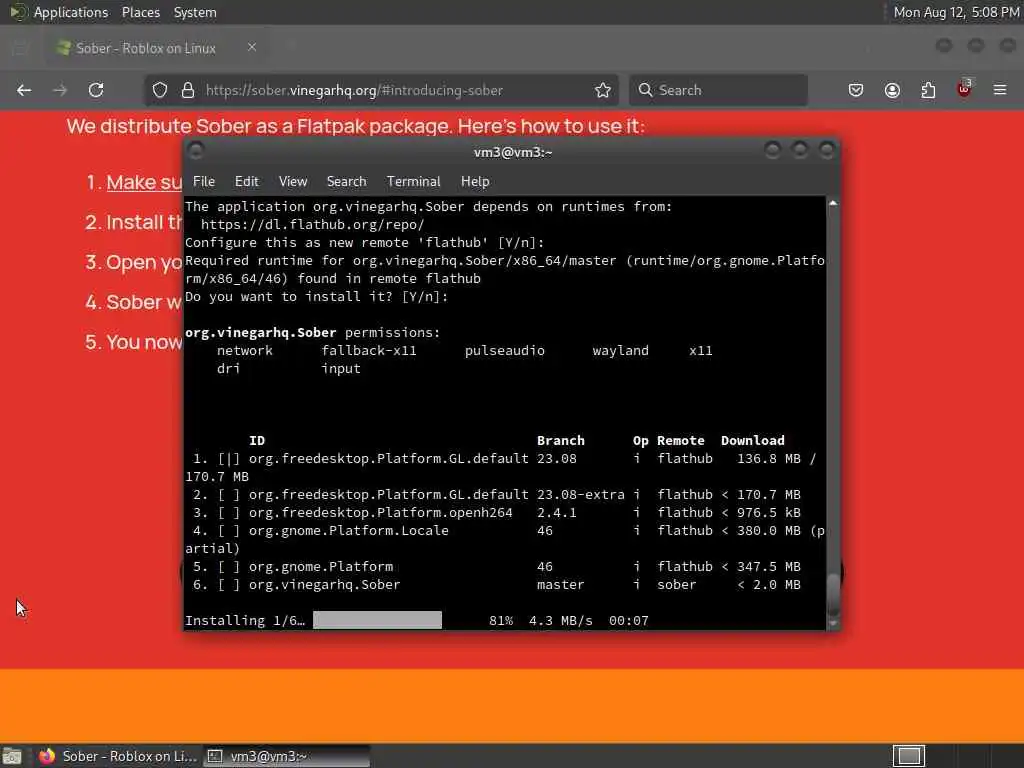Image resolution: width=1024 pixels, height=768 pixels.
Task: Go back using the browser back arrow
Action: [x=24, y=90]
